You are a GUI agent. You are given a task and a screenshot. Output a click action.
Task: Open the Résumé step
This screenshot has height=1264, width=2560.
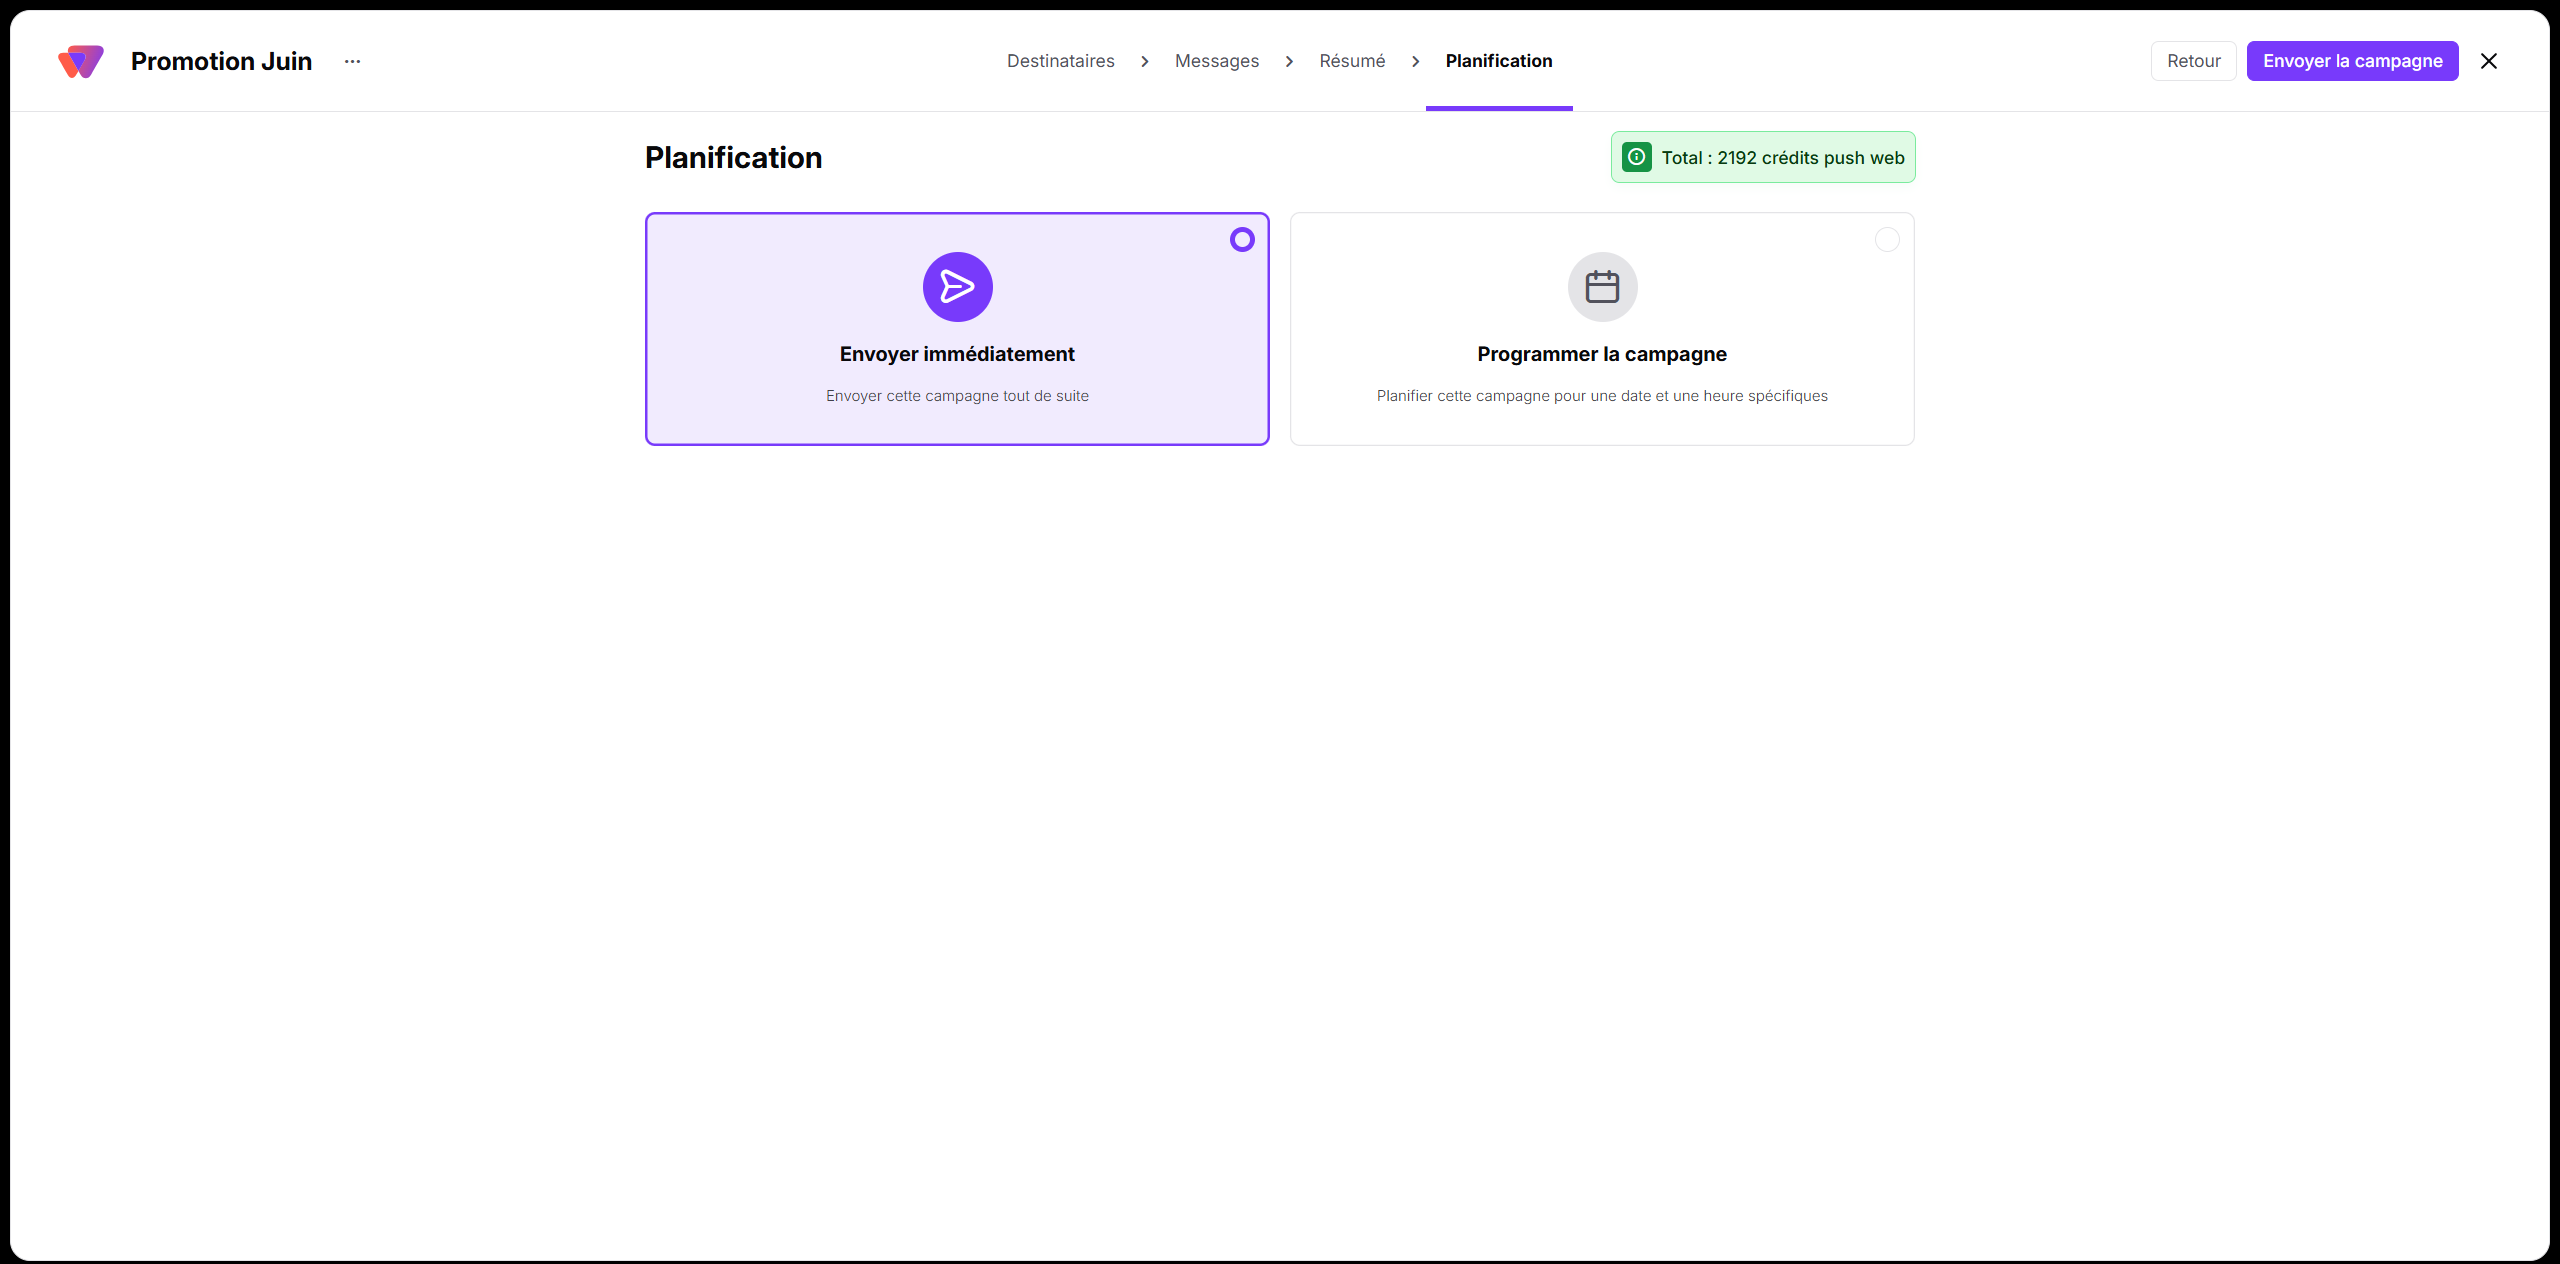[x=1352, y=61]
